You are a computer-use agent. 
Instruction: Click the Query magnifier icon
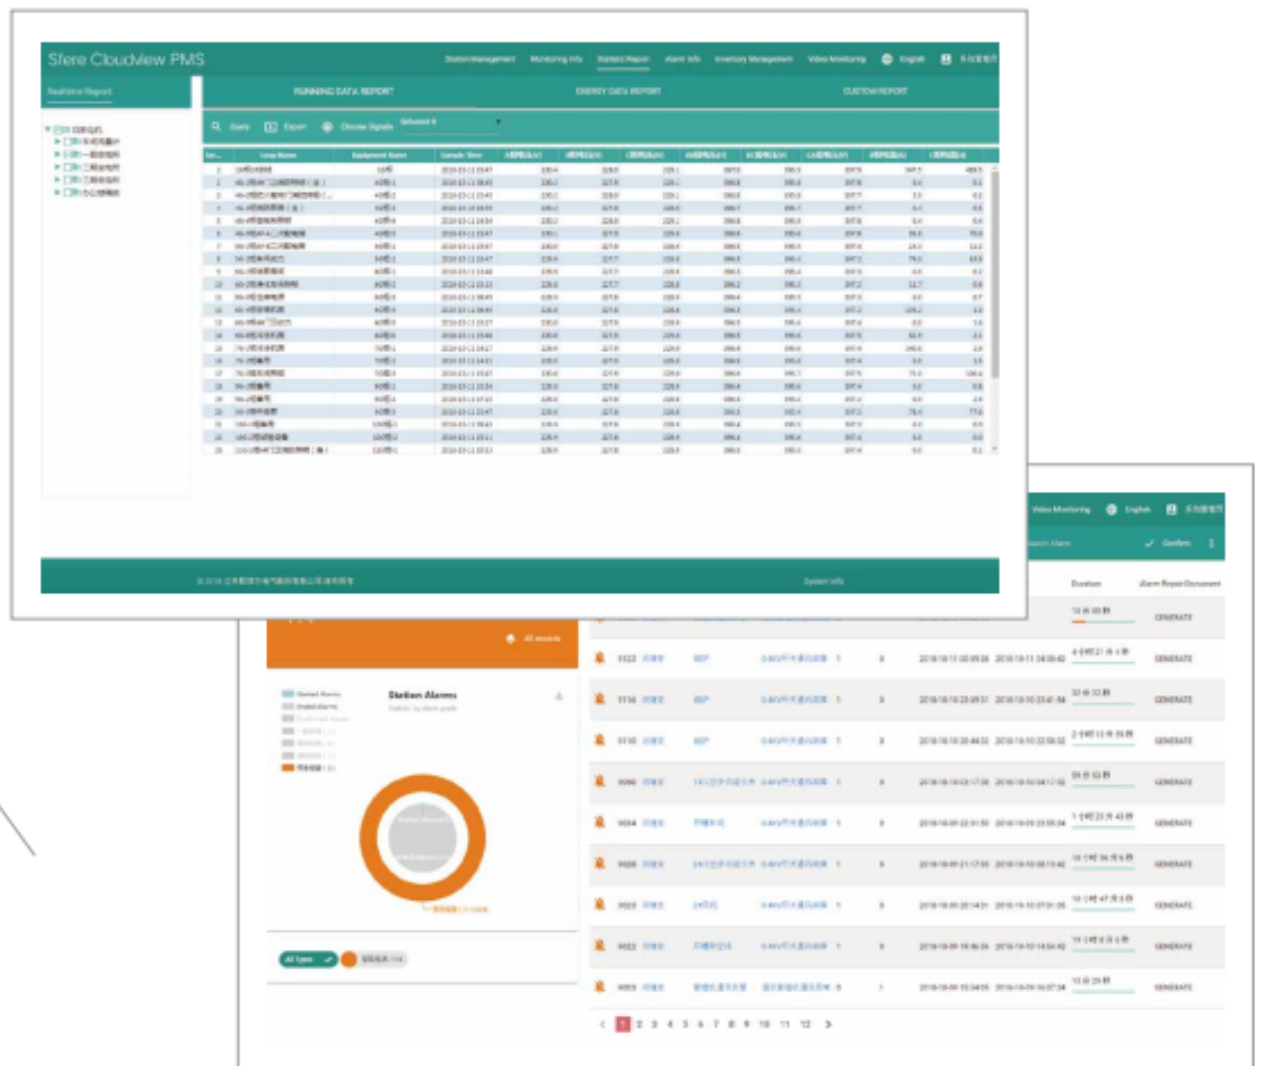216,127
